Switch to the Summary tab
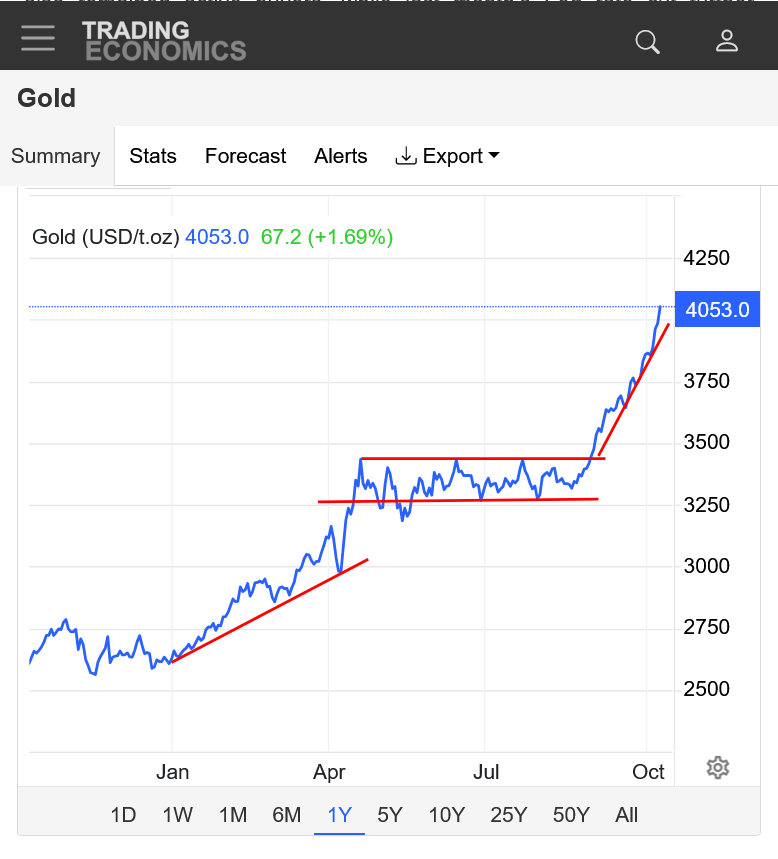 click(x=56, y=156)
